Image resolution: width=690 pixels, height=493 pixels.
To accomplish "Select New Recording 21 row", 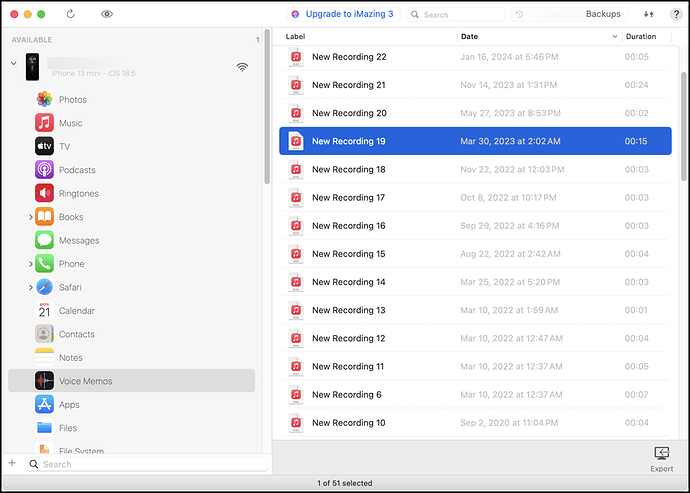I will pos(475,85).
